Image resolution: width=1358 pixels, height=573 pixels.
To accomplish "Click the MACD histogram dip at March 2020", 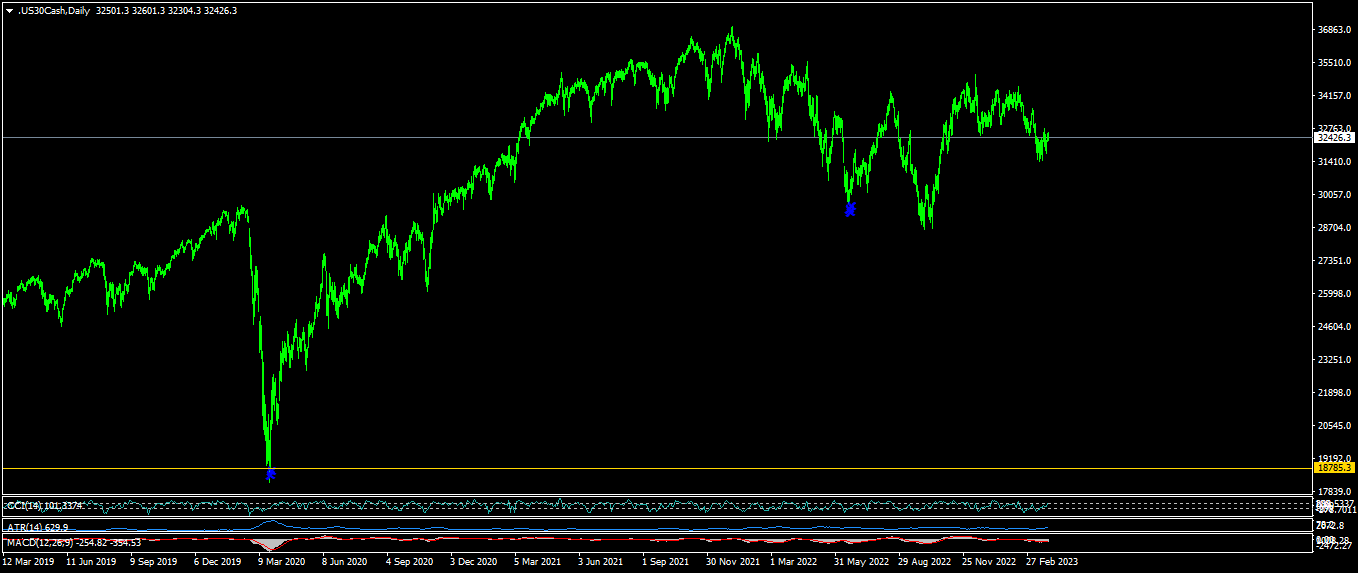I will 269,545.
